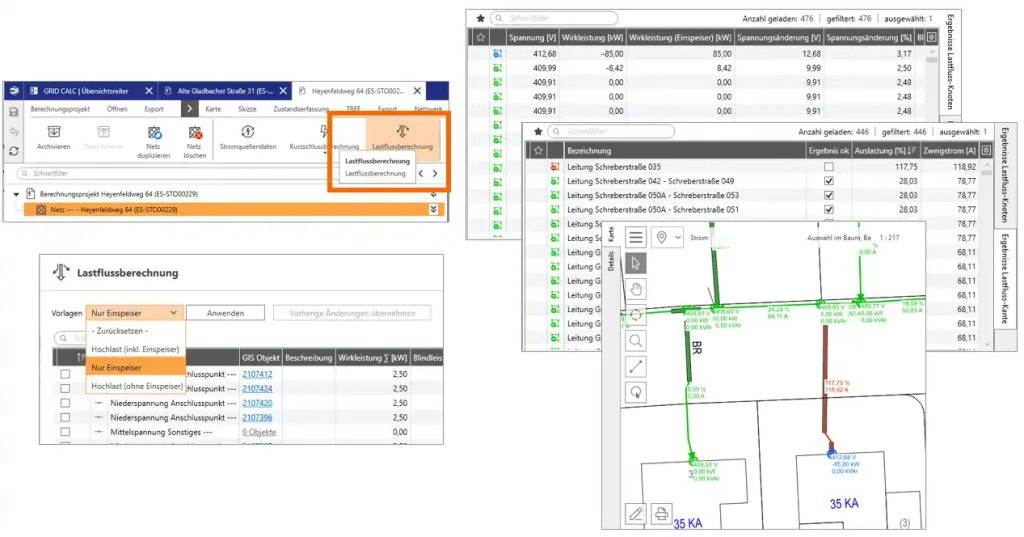1024x537 pixels.
Task: Click the save disk icon in left sidebar
Action: click(x=14, y=112)
